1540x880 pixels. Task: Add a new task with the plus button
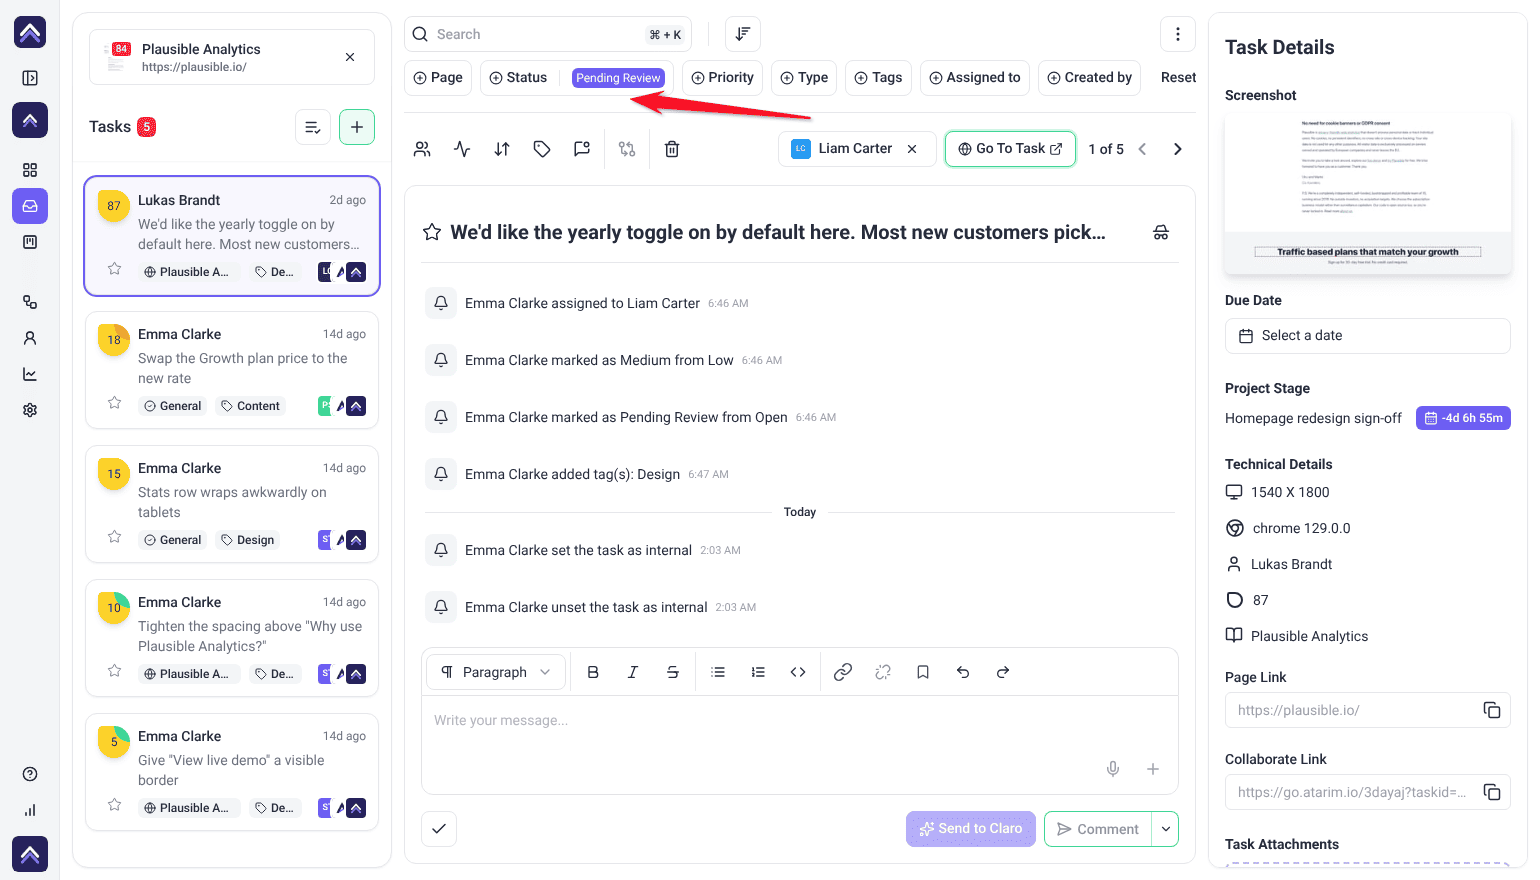pyautogui.click(x=357, y=127)
